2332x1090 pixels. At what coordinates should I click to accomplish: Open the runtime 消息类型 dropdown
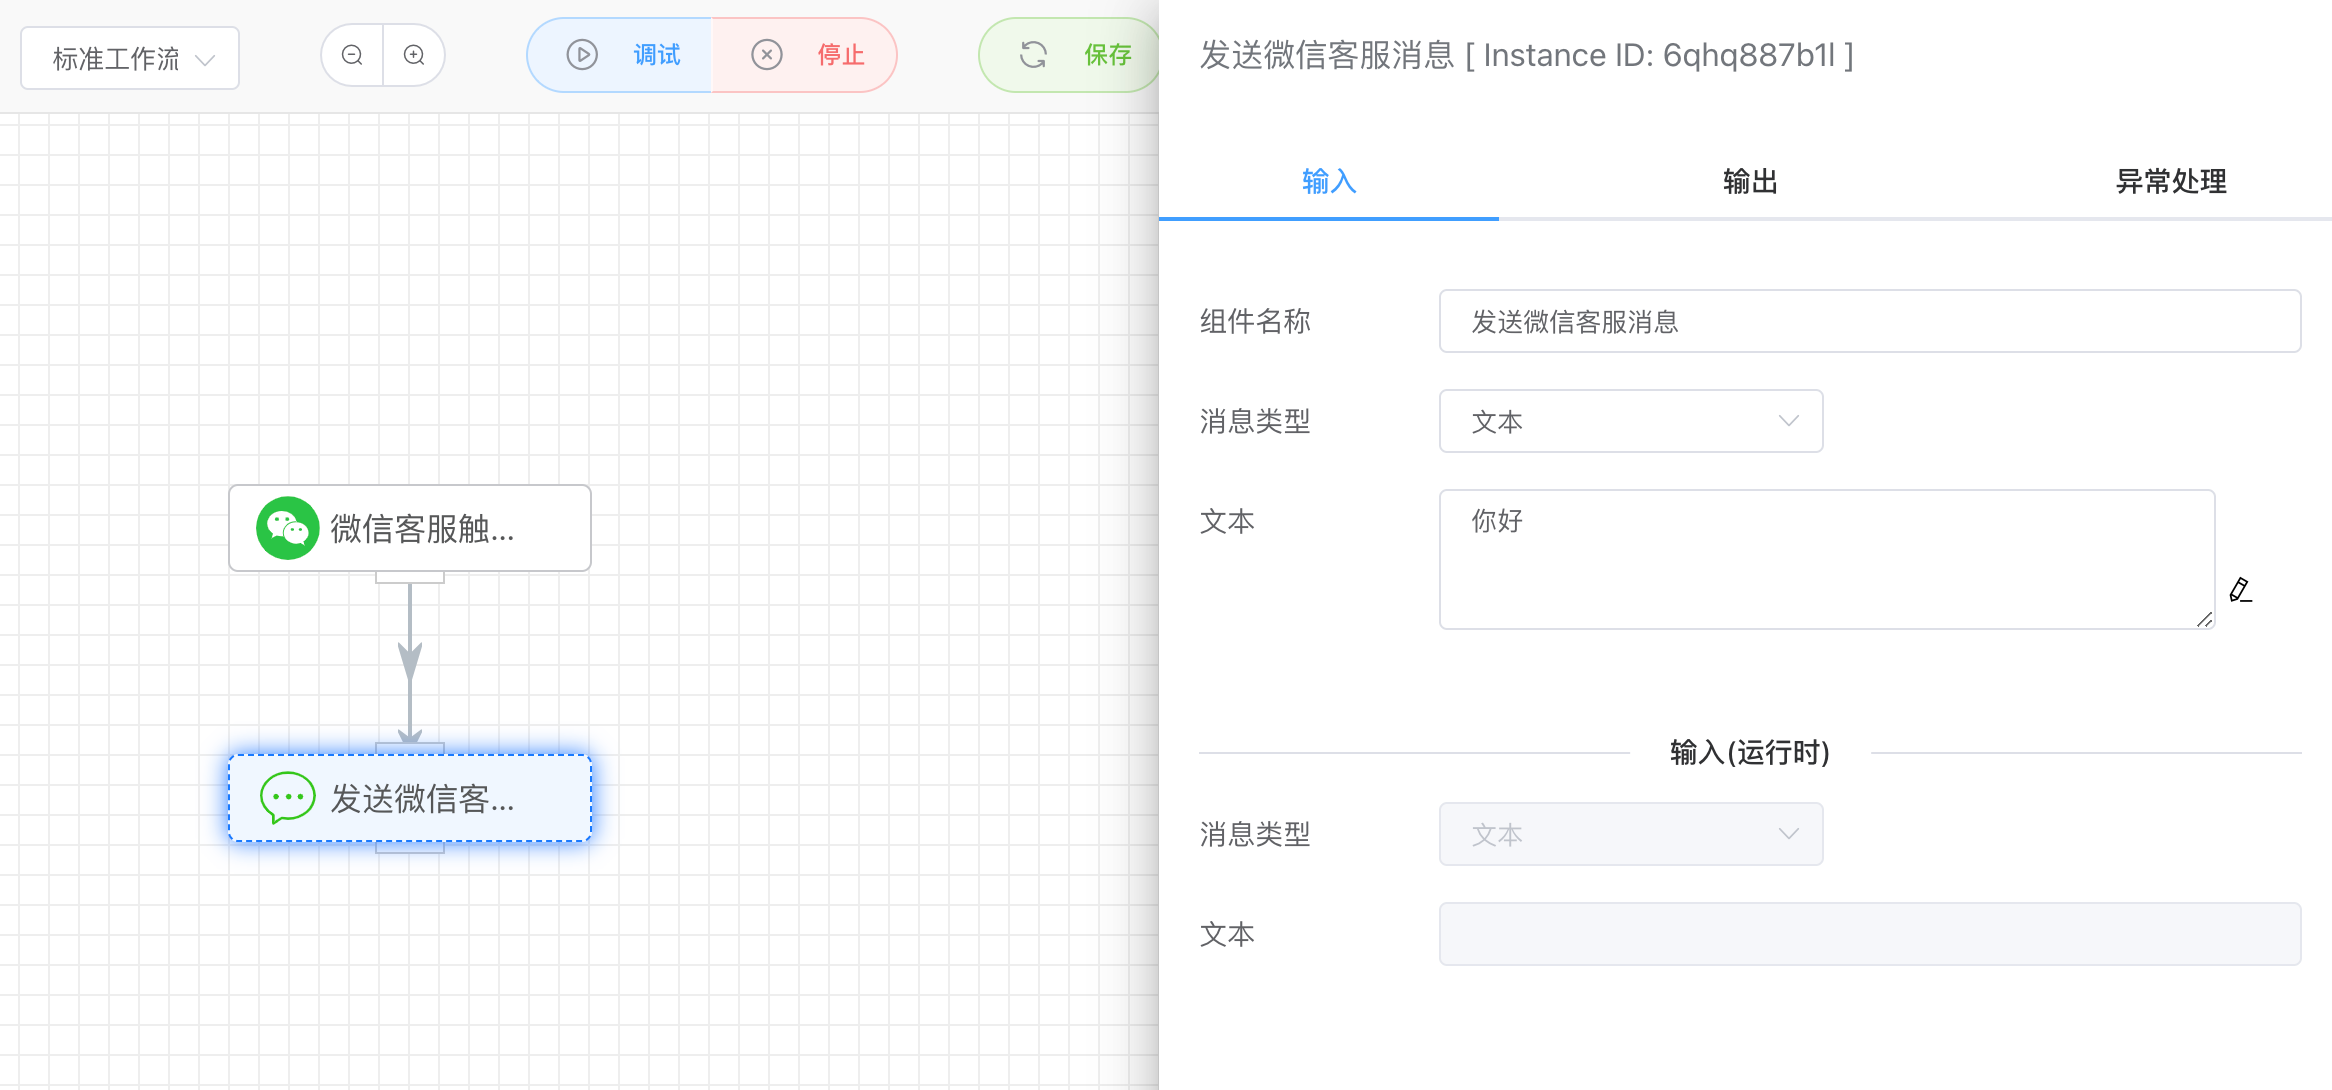click(x=1630, y=834)
